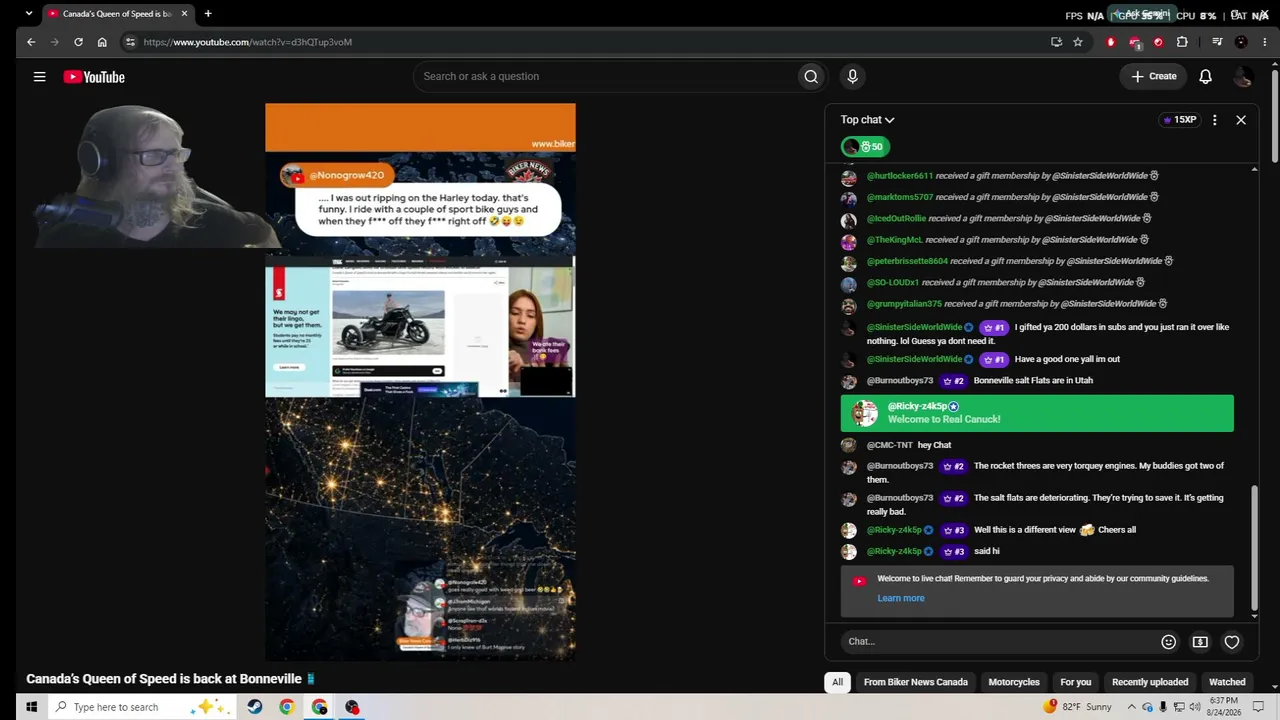Open @peterbrissette8604 chat username
Viewport: 1280px width, 720px height.
[907, 261]
